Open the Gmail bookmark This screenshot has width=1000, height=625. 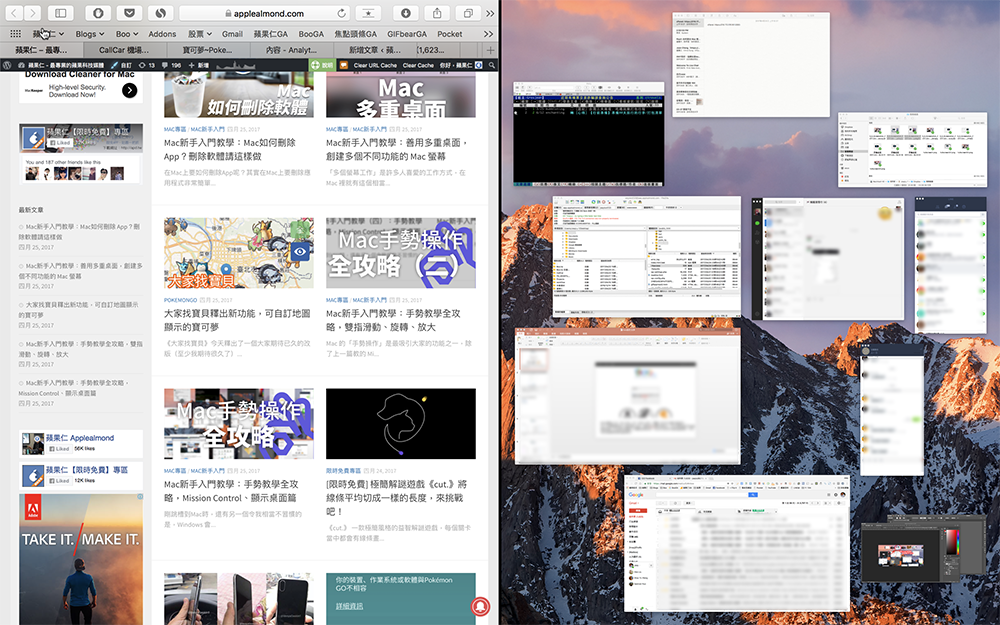232,34
